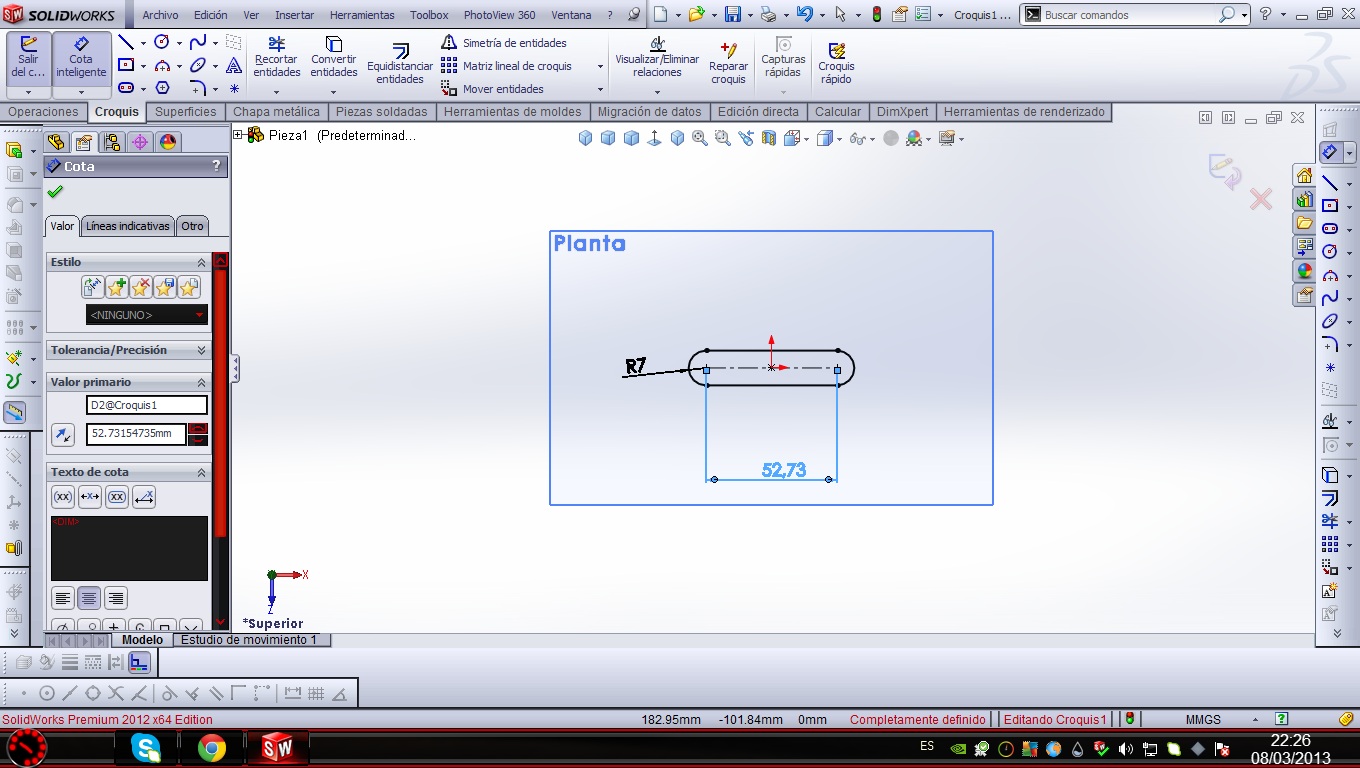The image size is (1360, 768).
Task: Click add style star icon
Action: pyautogui.click(x=117, y=288)
